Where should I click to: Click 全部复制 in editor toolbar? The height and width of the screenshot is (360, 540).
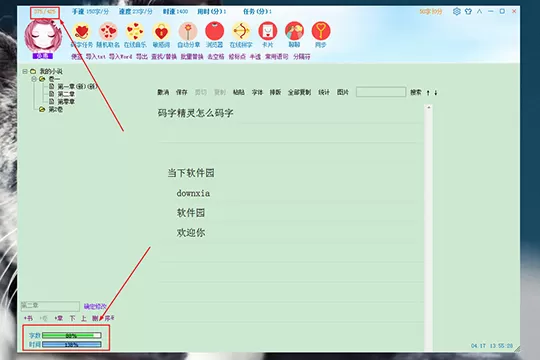point(300,92)
